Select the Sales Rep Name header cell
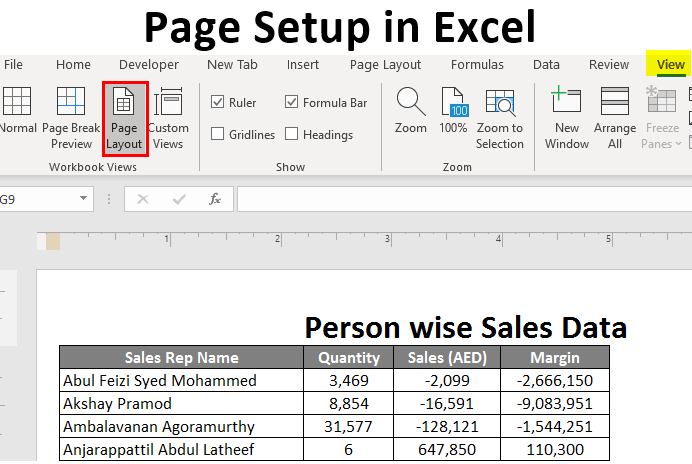The width and height of the screenshot is (692, 464). [181, 357]
